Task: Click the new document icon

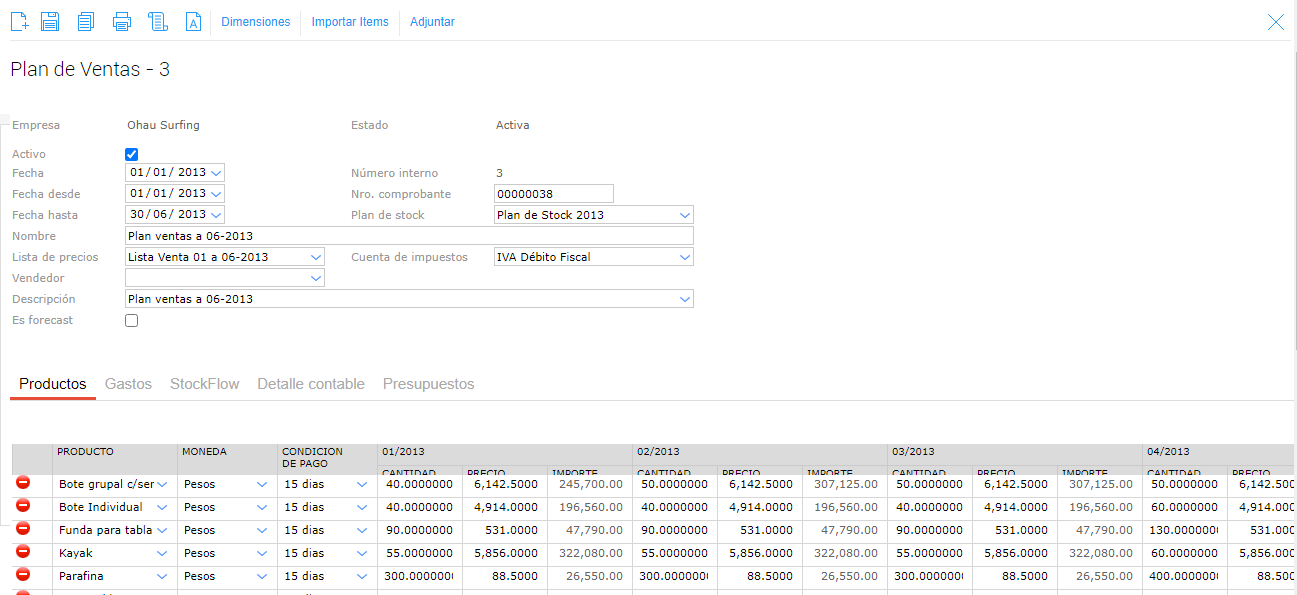Action: click(x=19, y=21)
